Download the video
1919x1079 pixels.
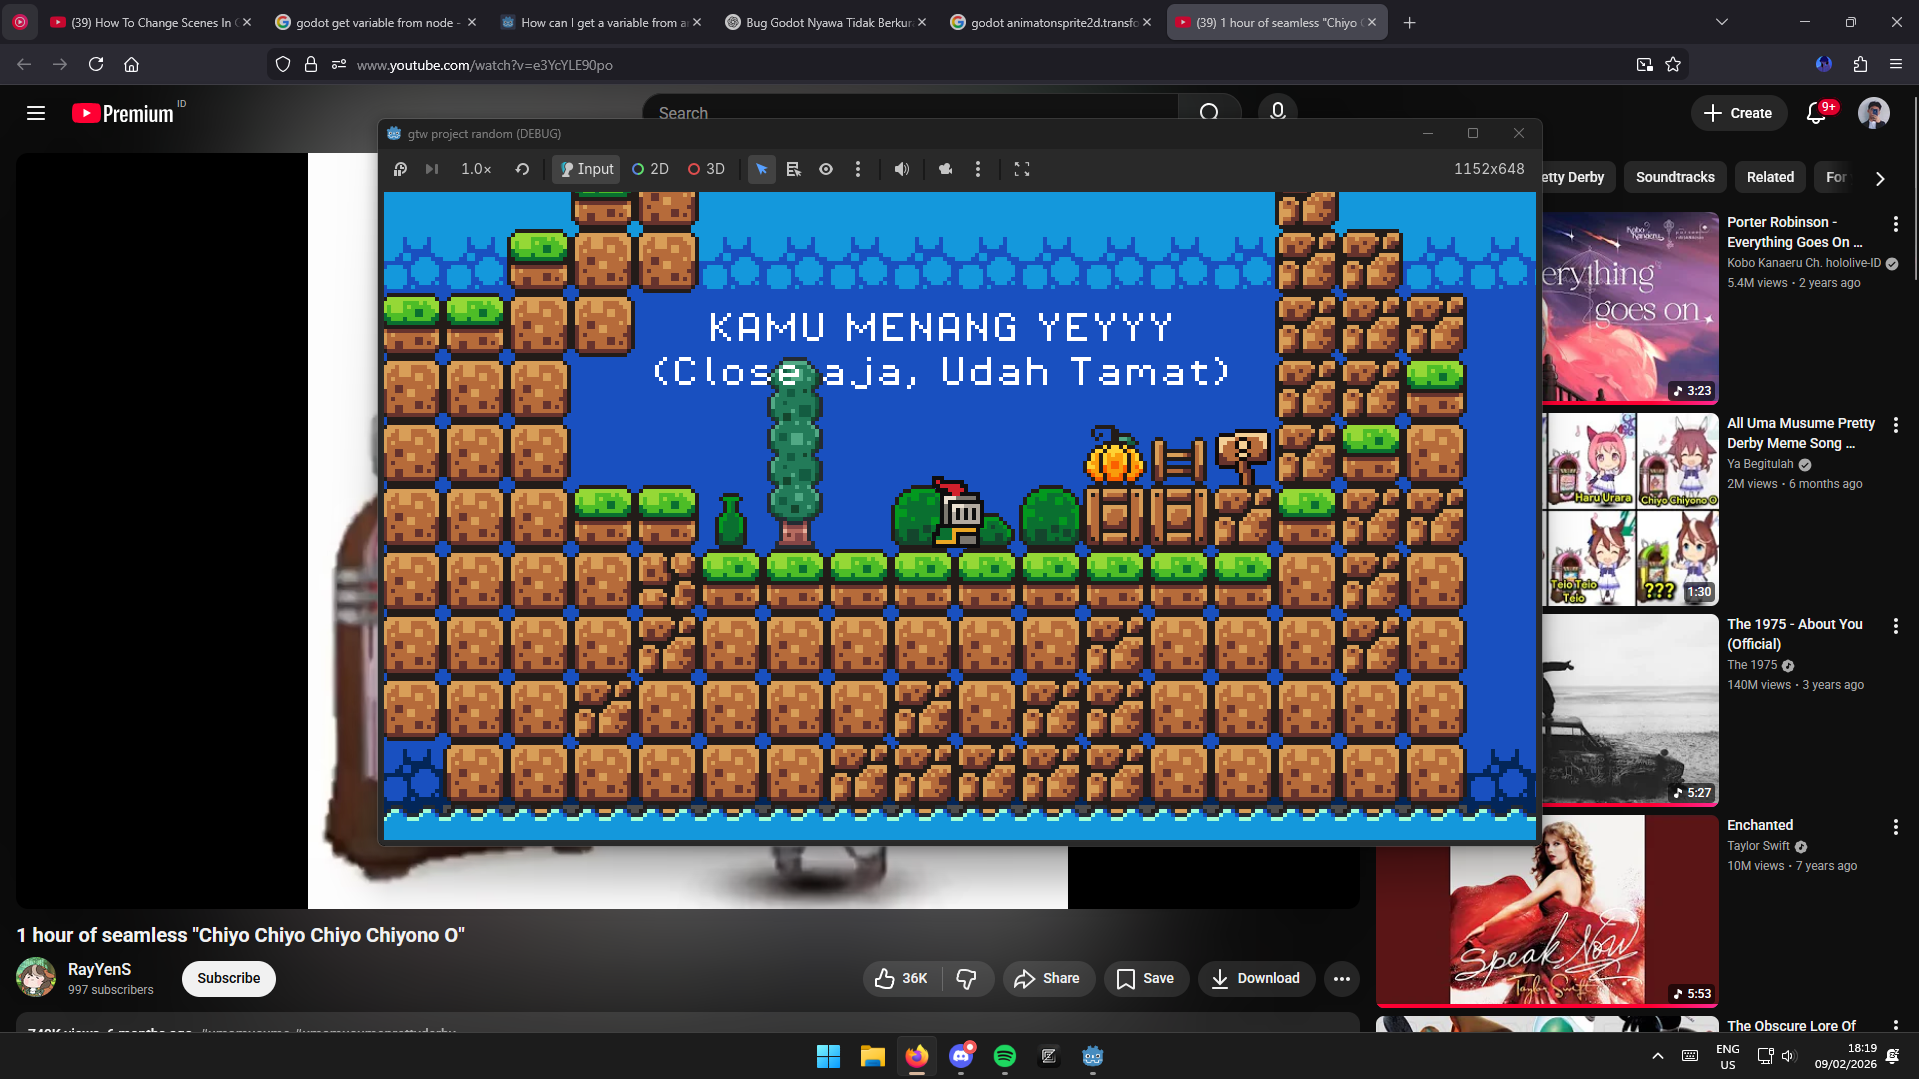coord(1256,978)
